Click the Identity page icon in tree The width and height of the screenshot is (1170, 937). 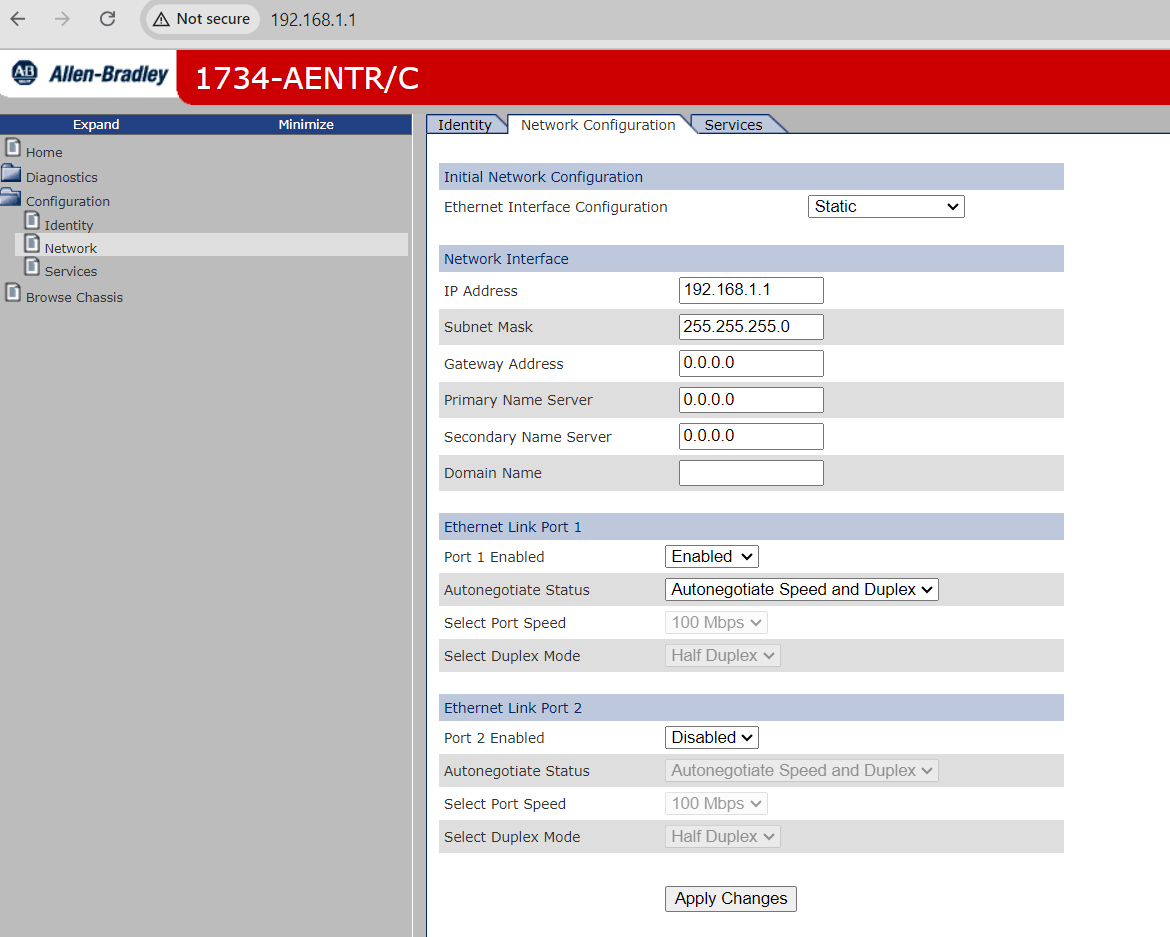click(32, 220)
